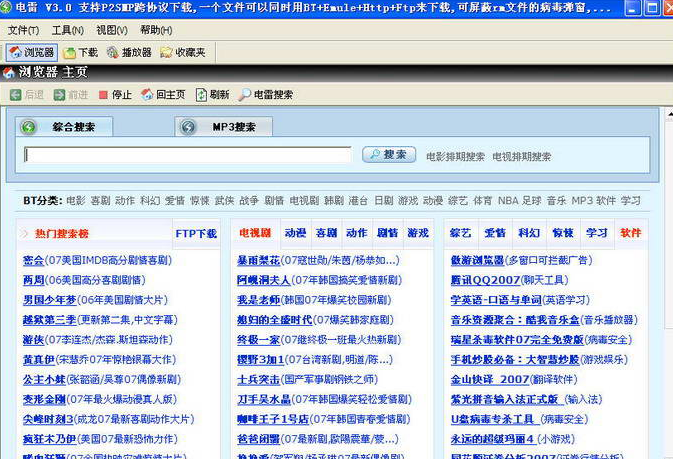673x459 pixels.
Task: Select BT category 电影
Action: (x=76, y=201)
